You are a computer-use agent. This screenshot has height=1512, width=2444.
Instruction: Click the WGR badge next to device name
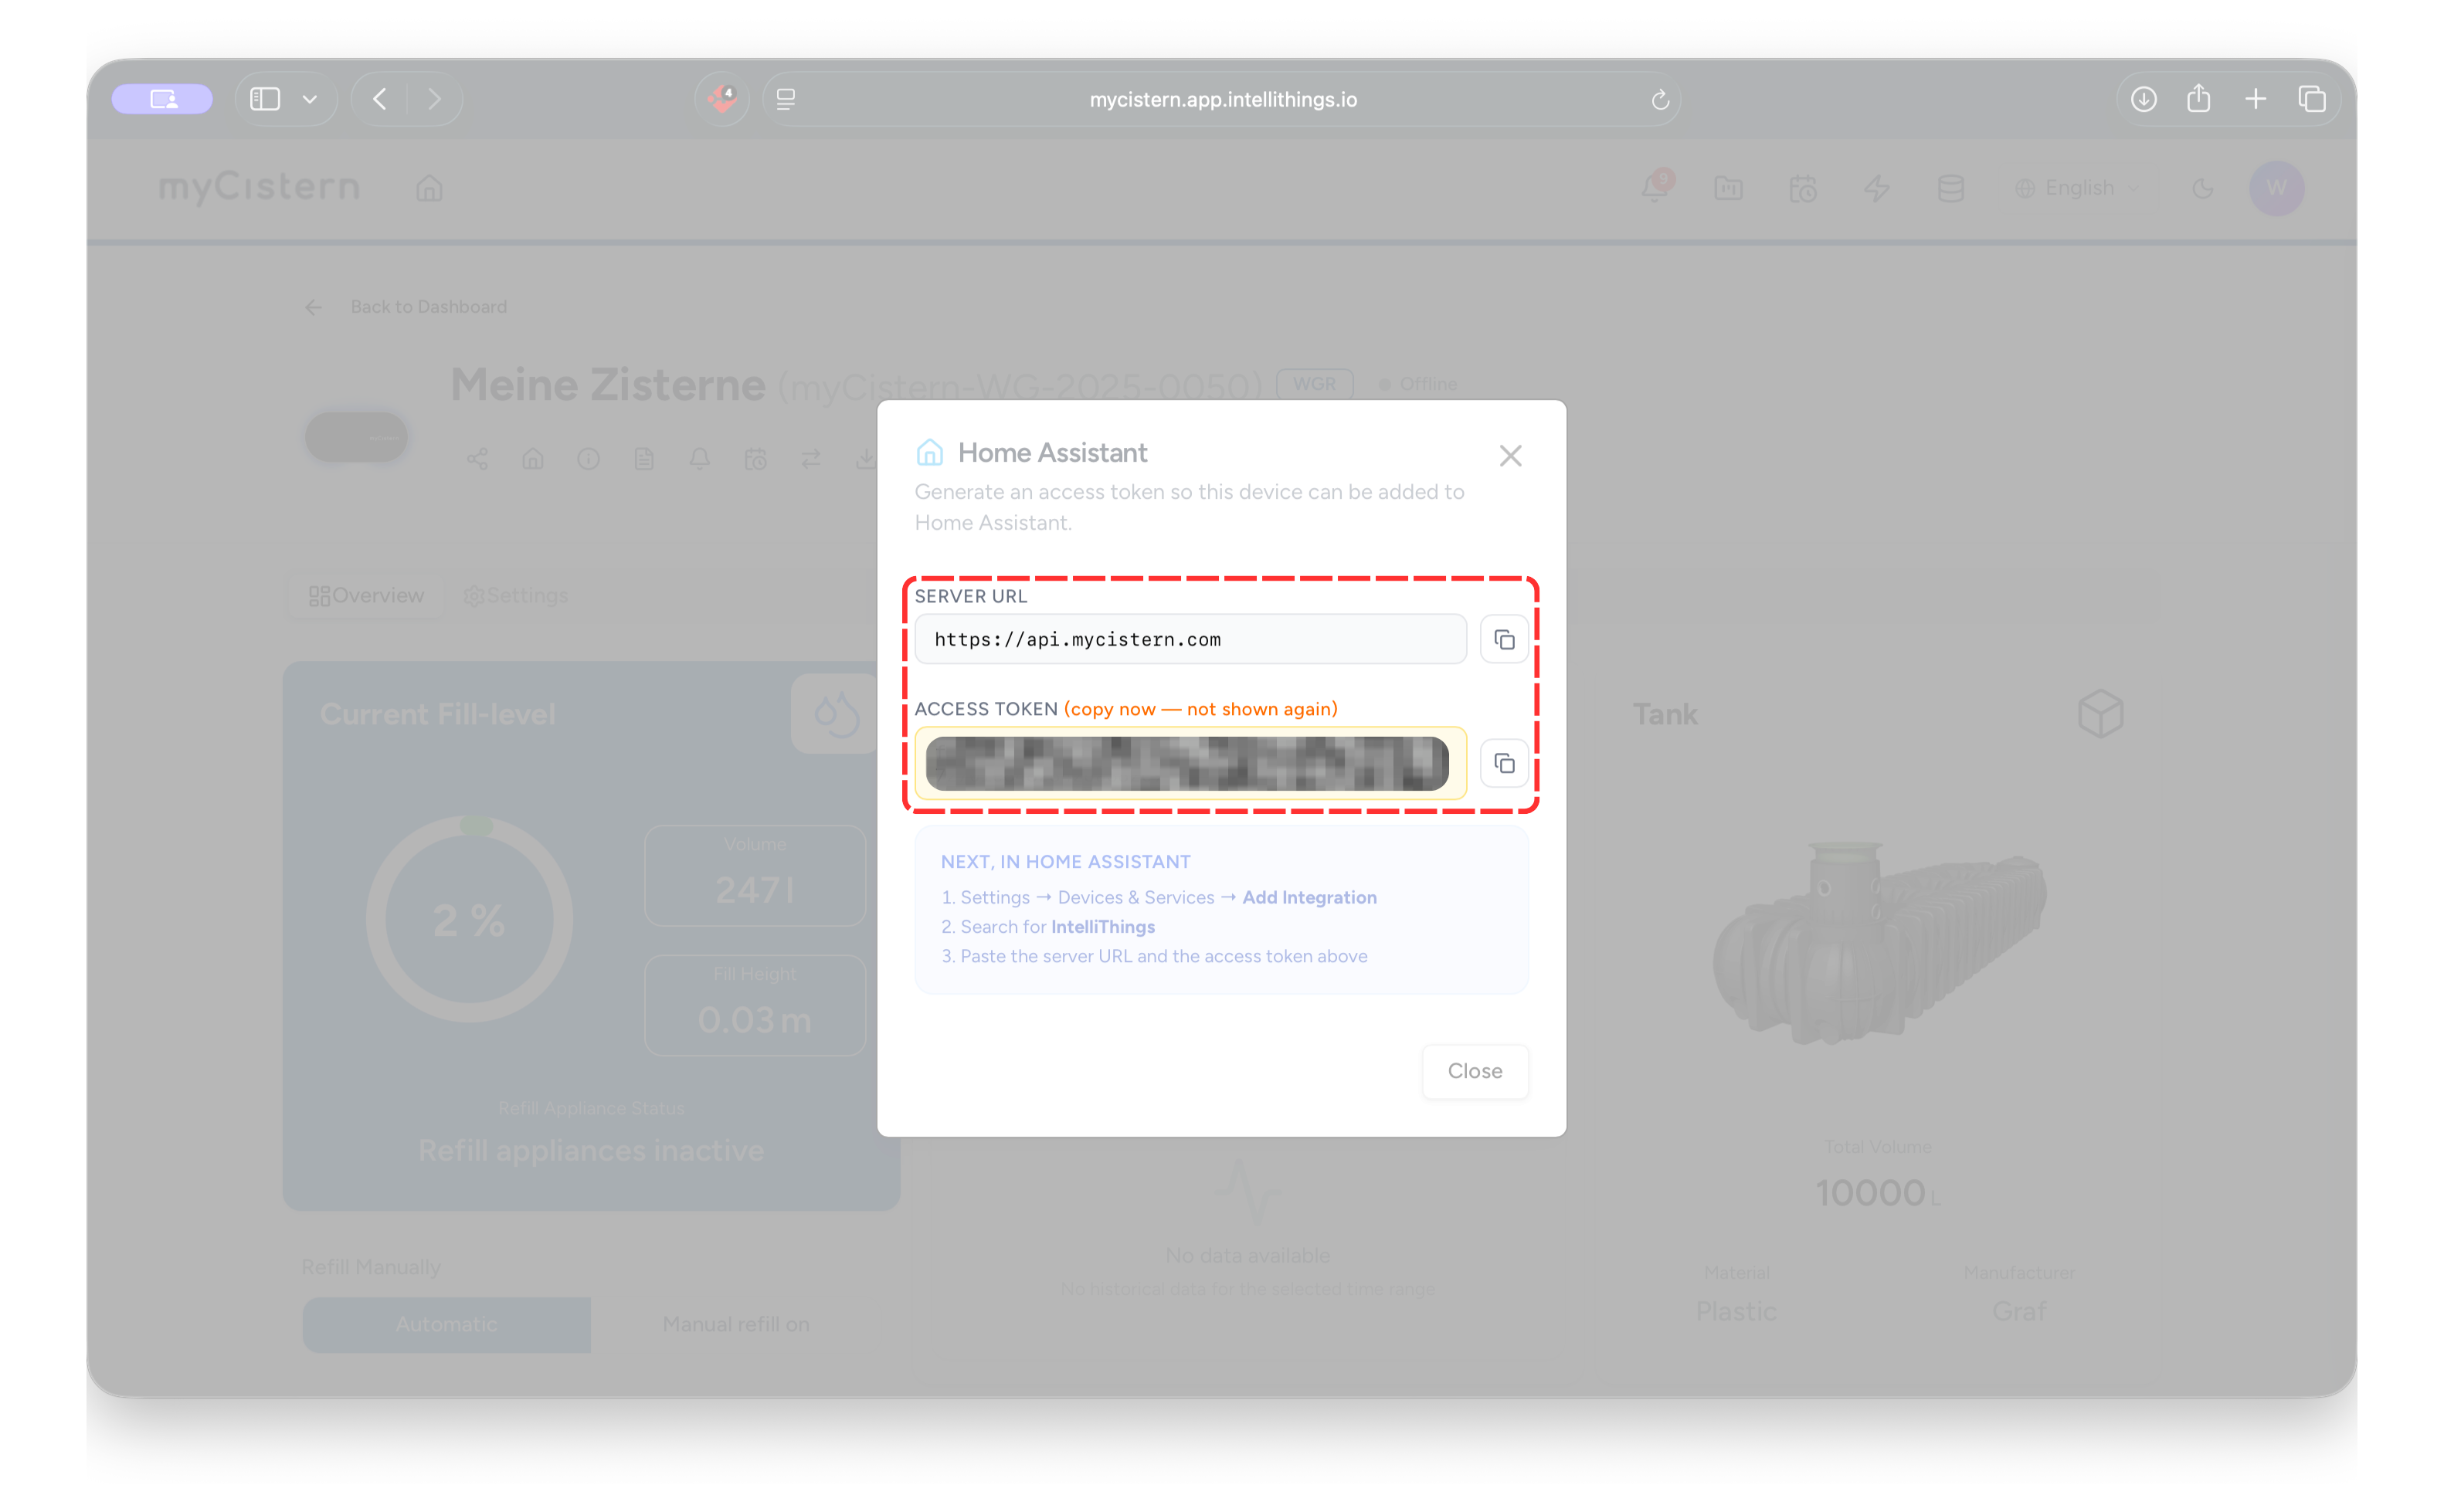pyautogui.click(x=1314, y=384)
